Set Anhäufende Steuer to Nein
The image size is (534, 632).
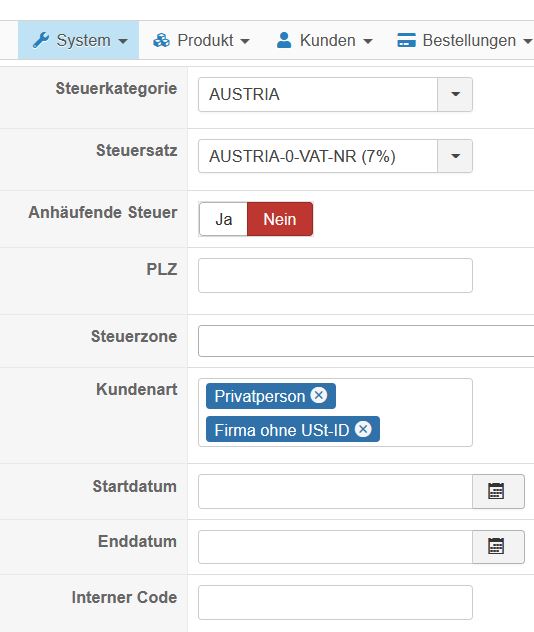[x=280, y=219]
